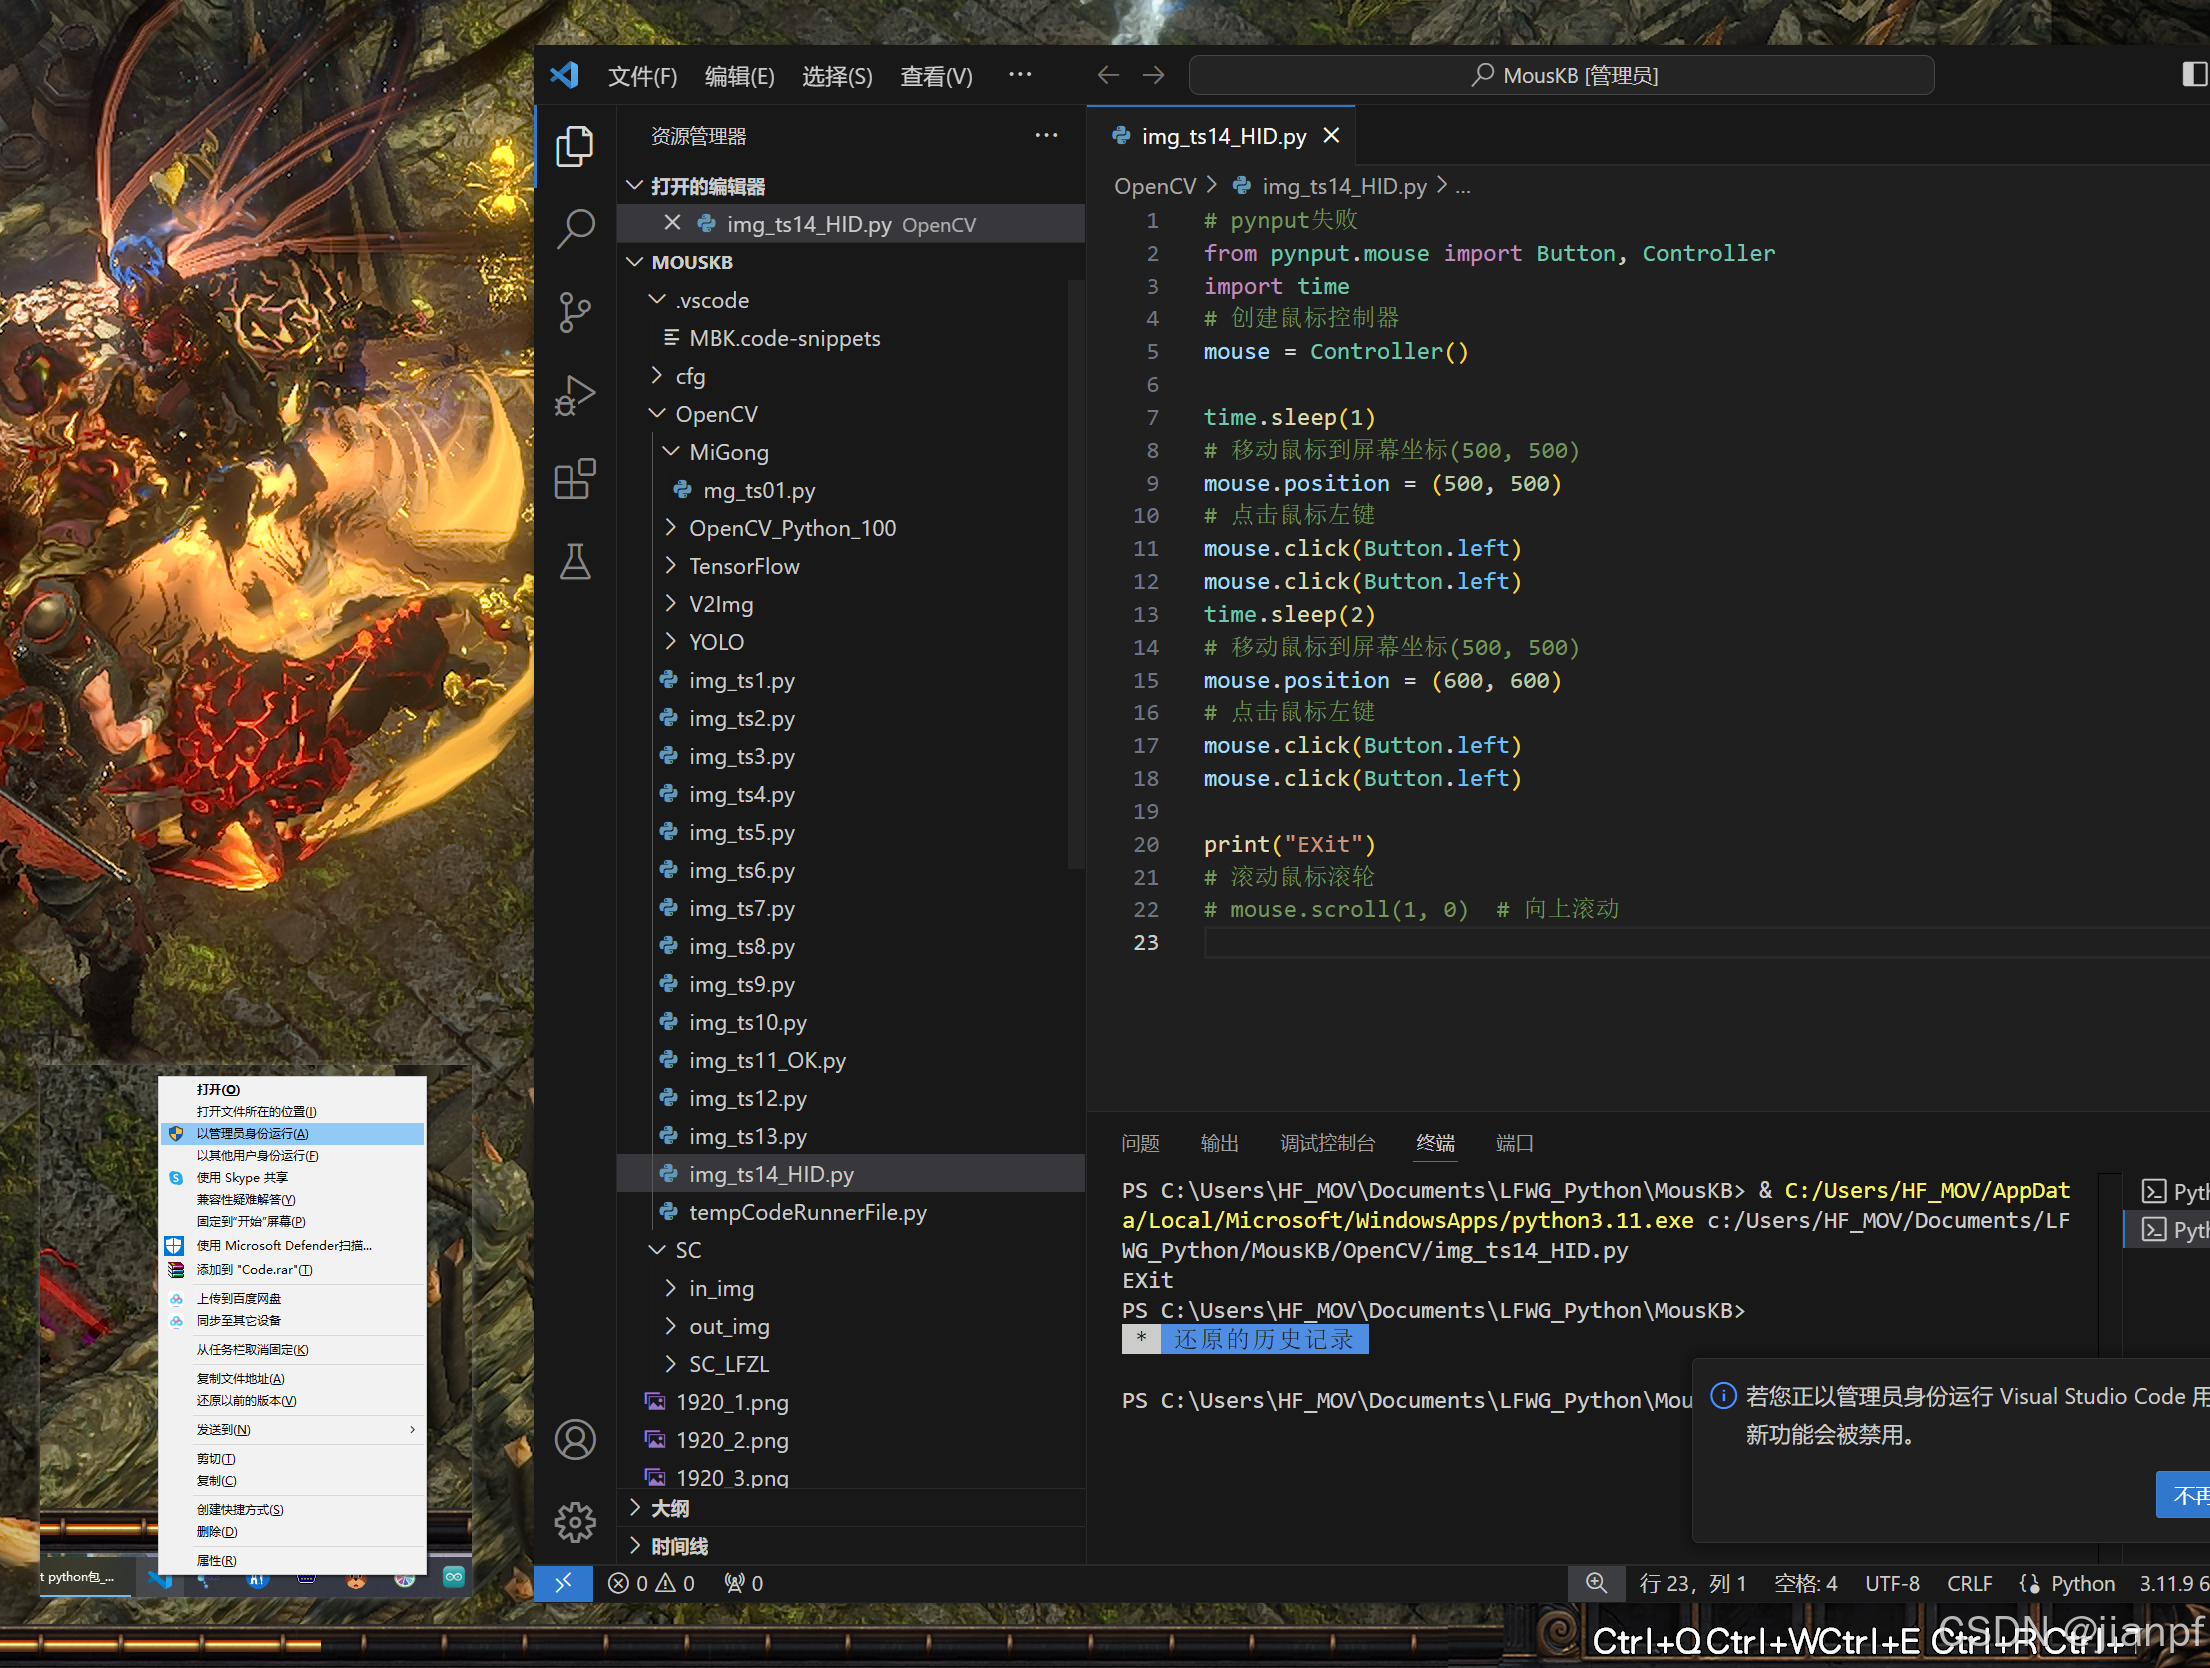Open the Source Control view
The height and width of the screenshot is (1668, 2210).
575,312
